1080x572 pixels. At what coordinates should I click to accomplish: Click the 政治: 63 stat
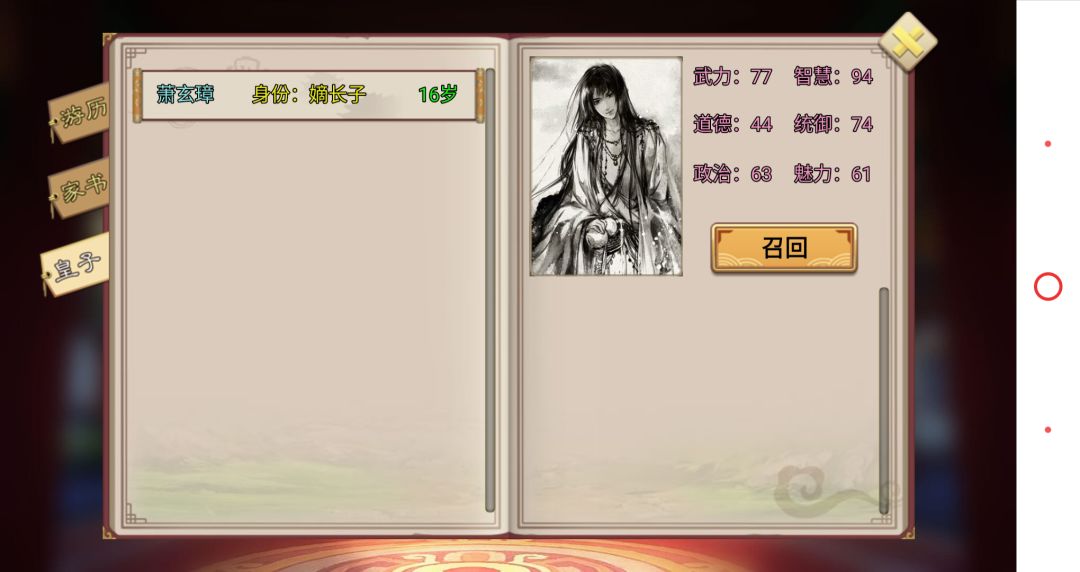tap(732, 174)
